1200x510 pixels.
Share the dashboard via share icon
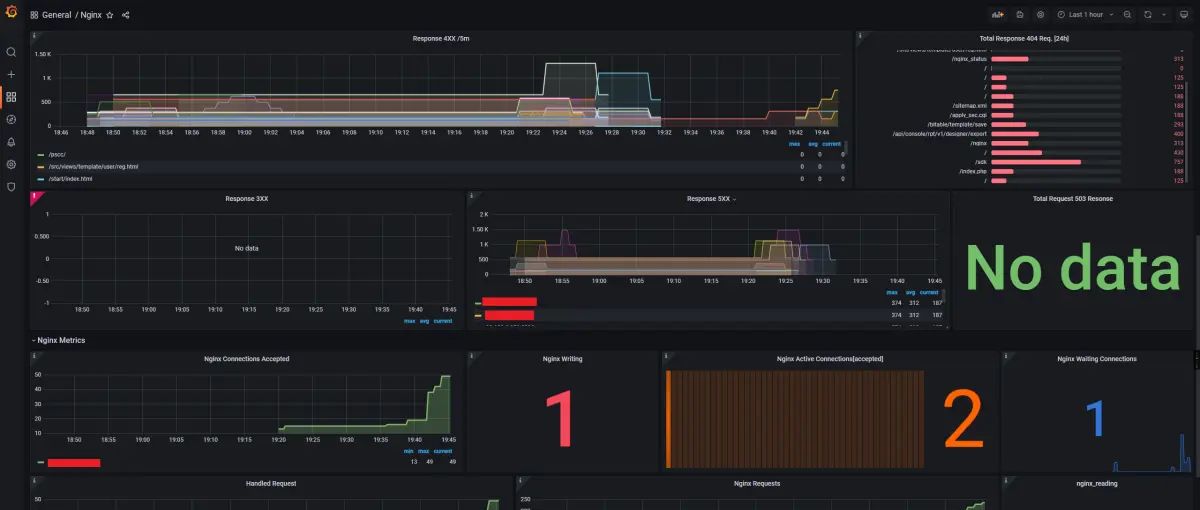tap(125, 15)
